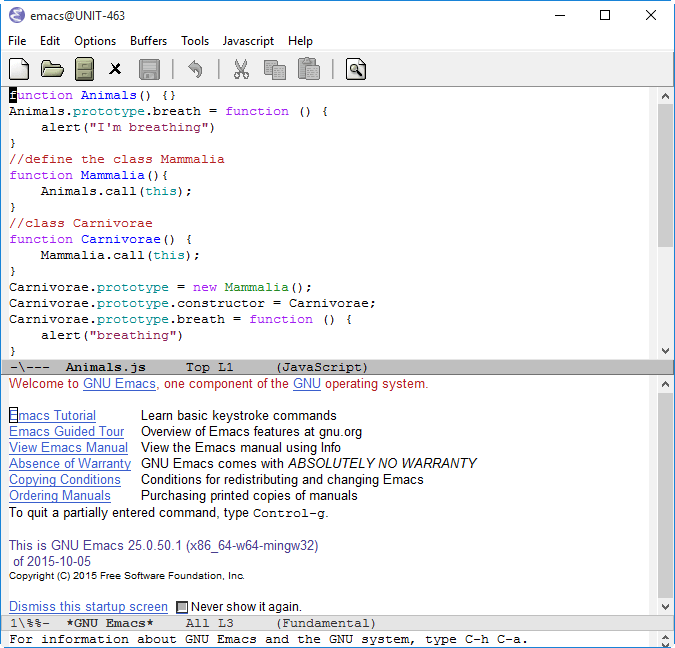Click 'Top L1' position in mode line

pyautogui.click(x=210, y=367)
